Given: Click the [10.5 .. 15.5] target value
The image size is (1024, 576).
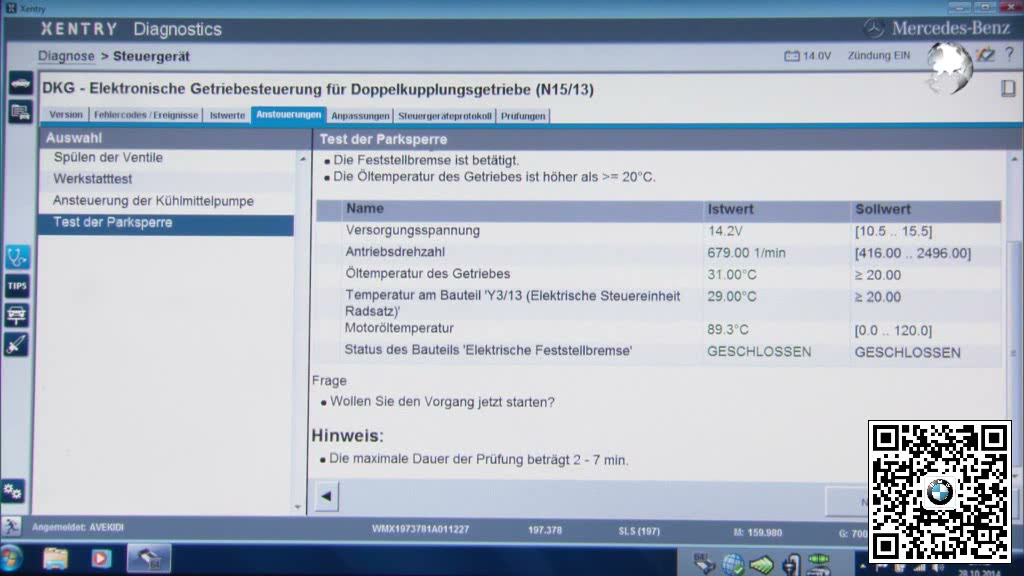Looking at the screenshot, I should 893,231.
